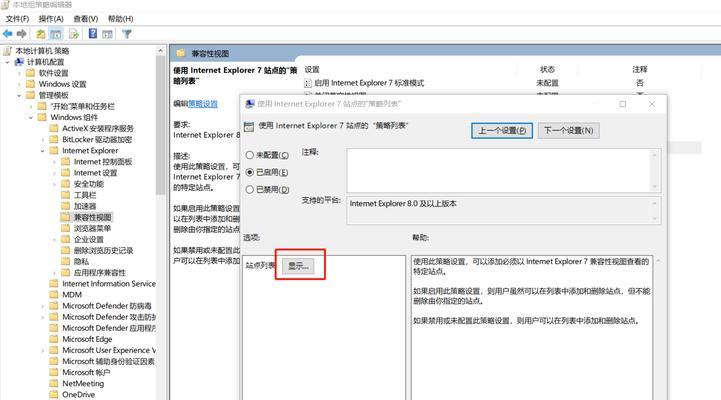
Task: Click the folder icon beside 管理模板
Action: click(x=31, y=95)
